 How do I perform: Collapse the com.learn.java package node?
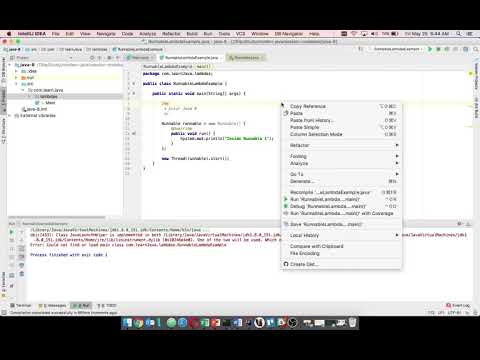(x=23, y=90)
